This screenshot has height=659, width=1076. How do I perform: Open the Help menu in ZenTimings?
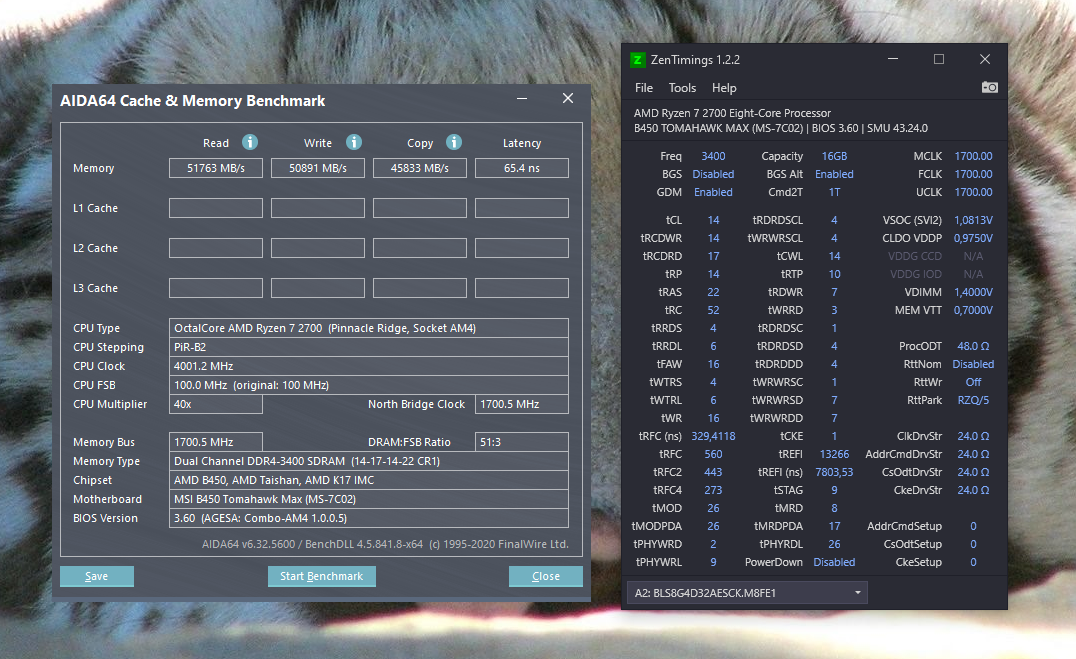[724, 88]
